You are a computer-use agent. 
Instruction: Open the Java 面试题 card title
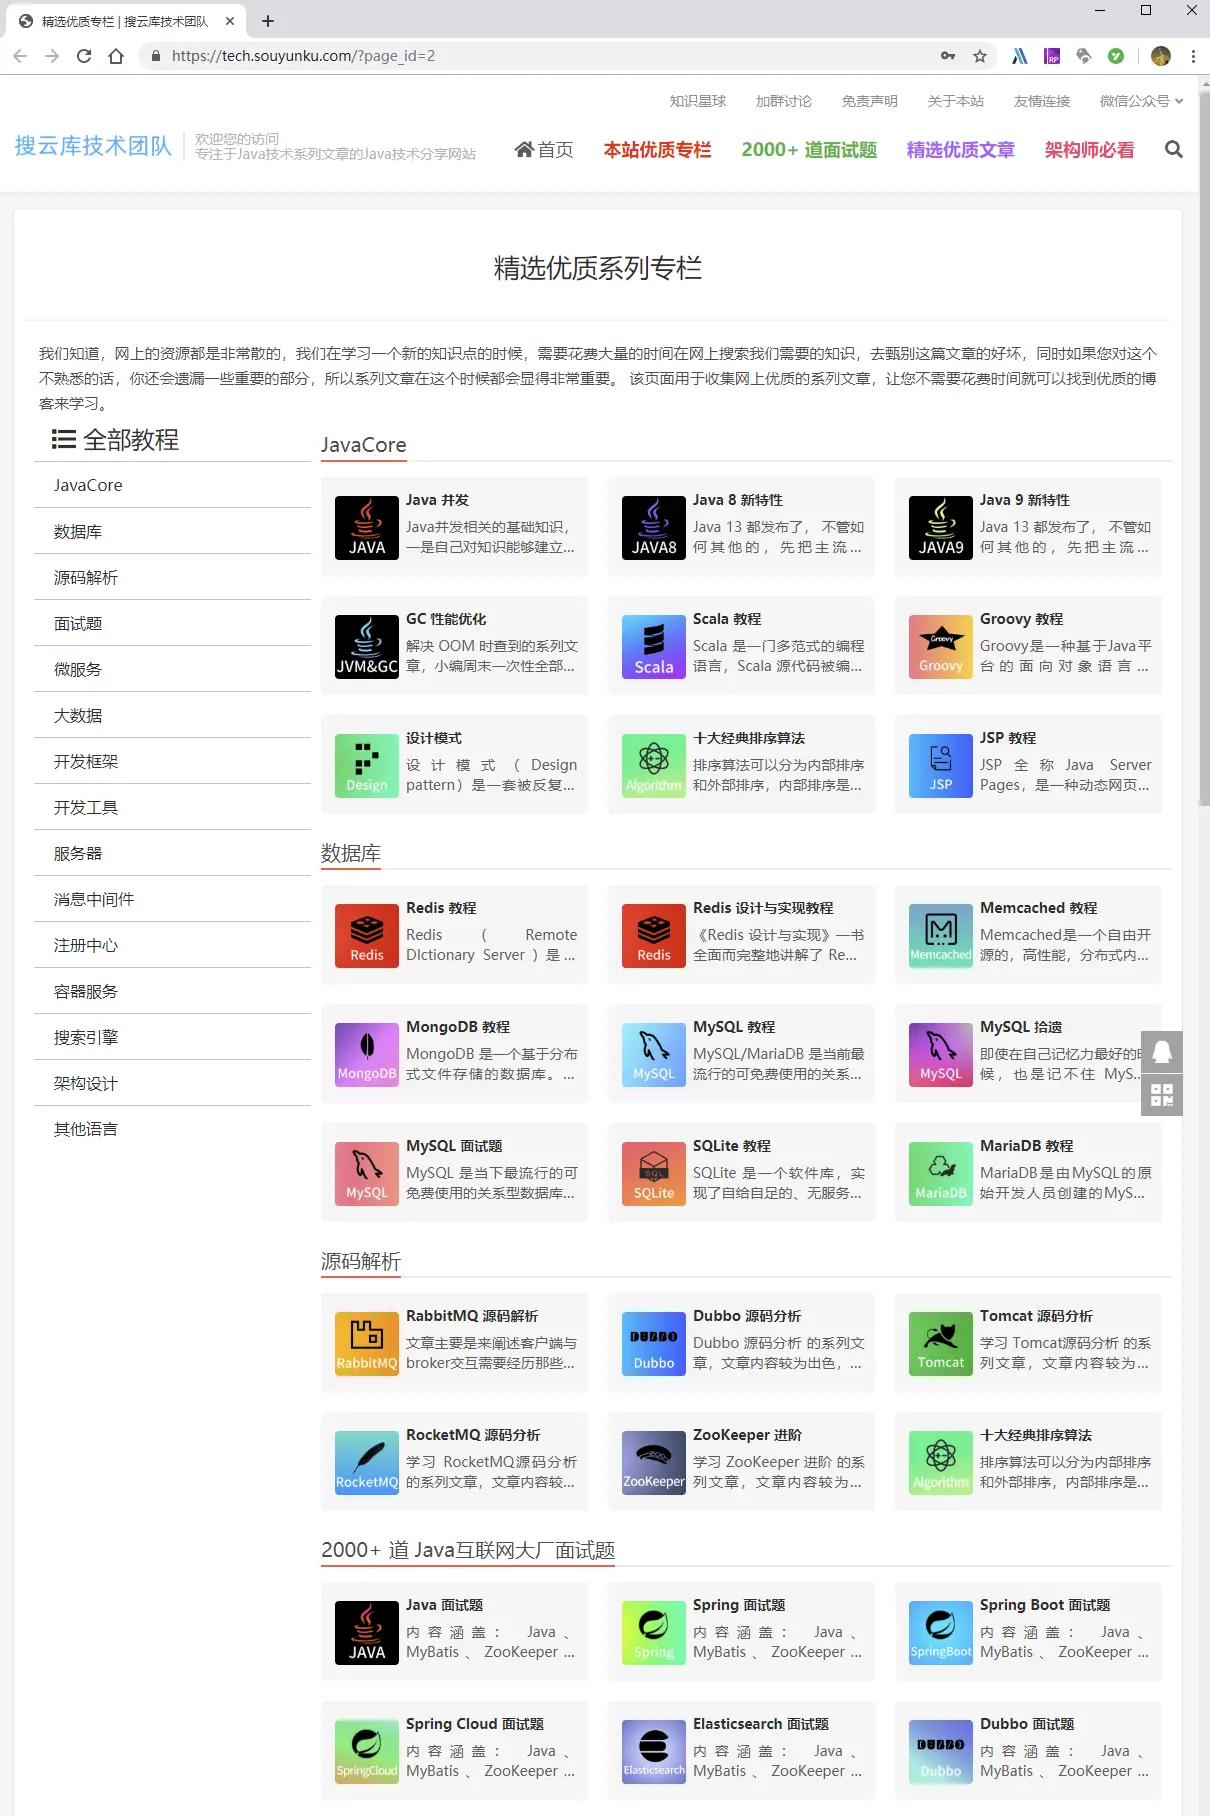[444, 1605]
